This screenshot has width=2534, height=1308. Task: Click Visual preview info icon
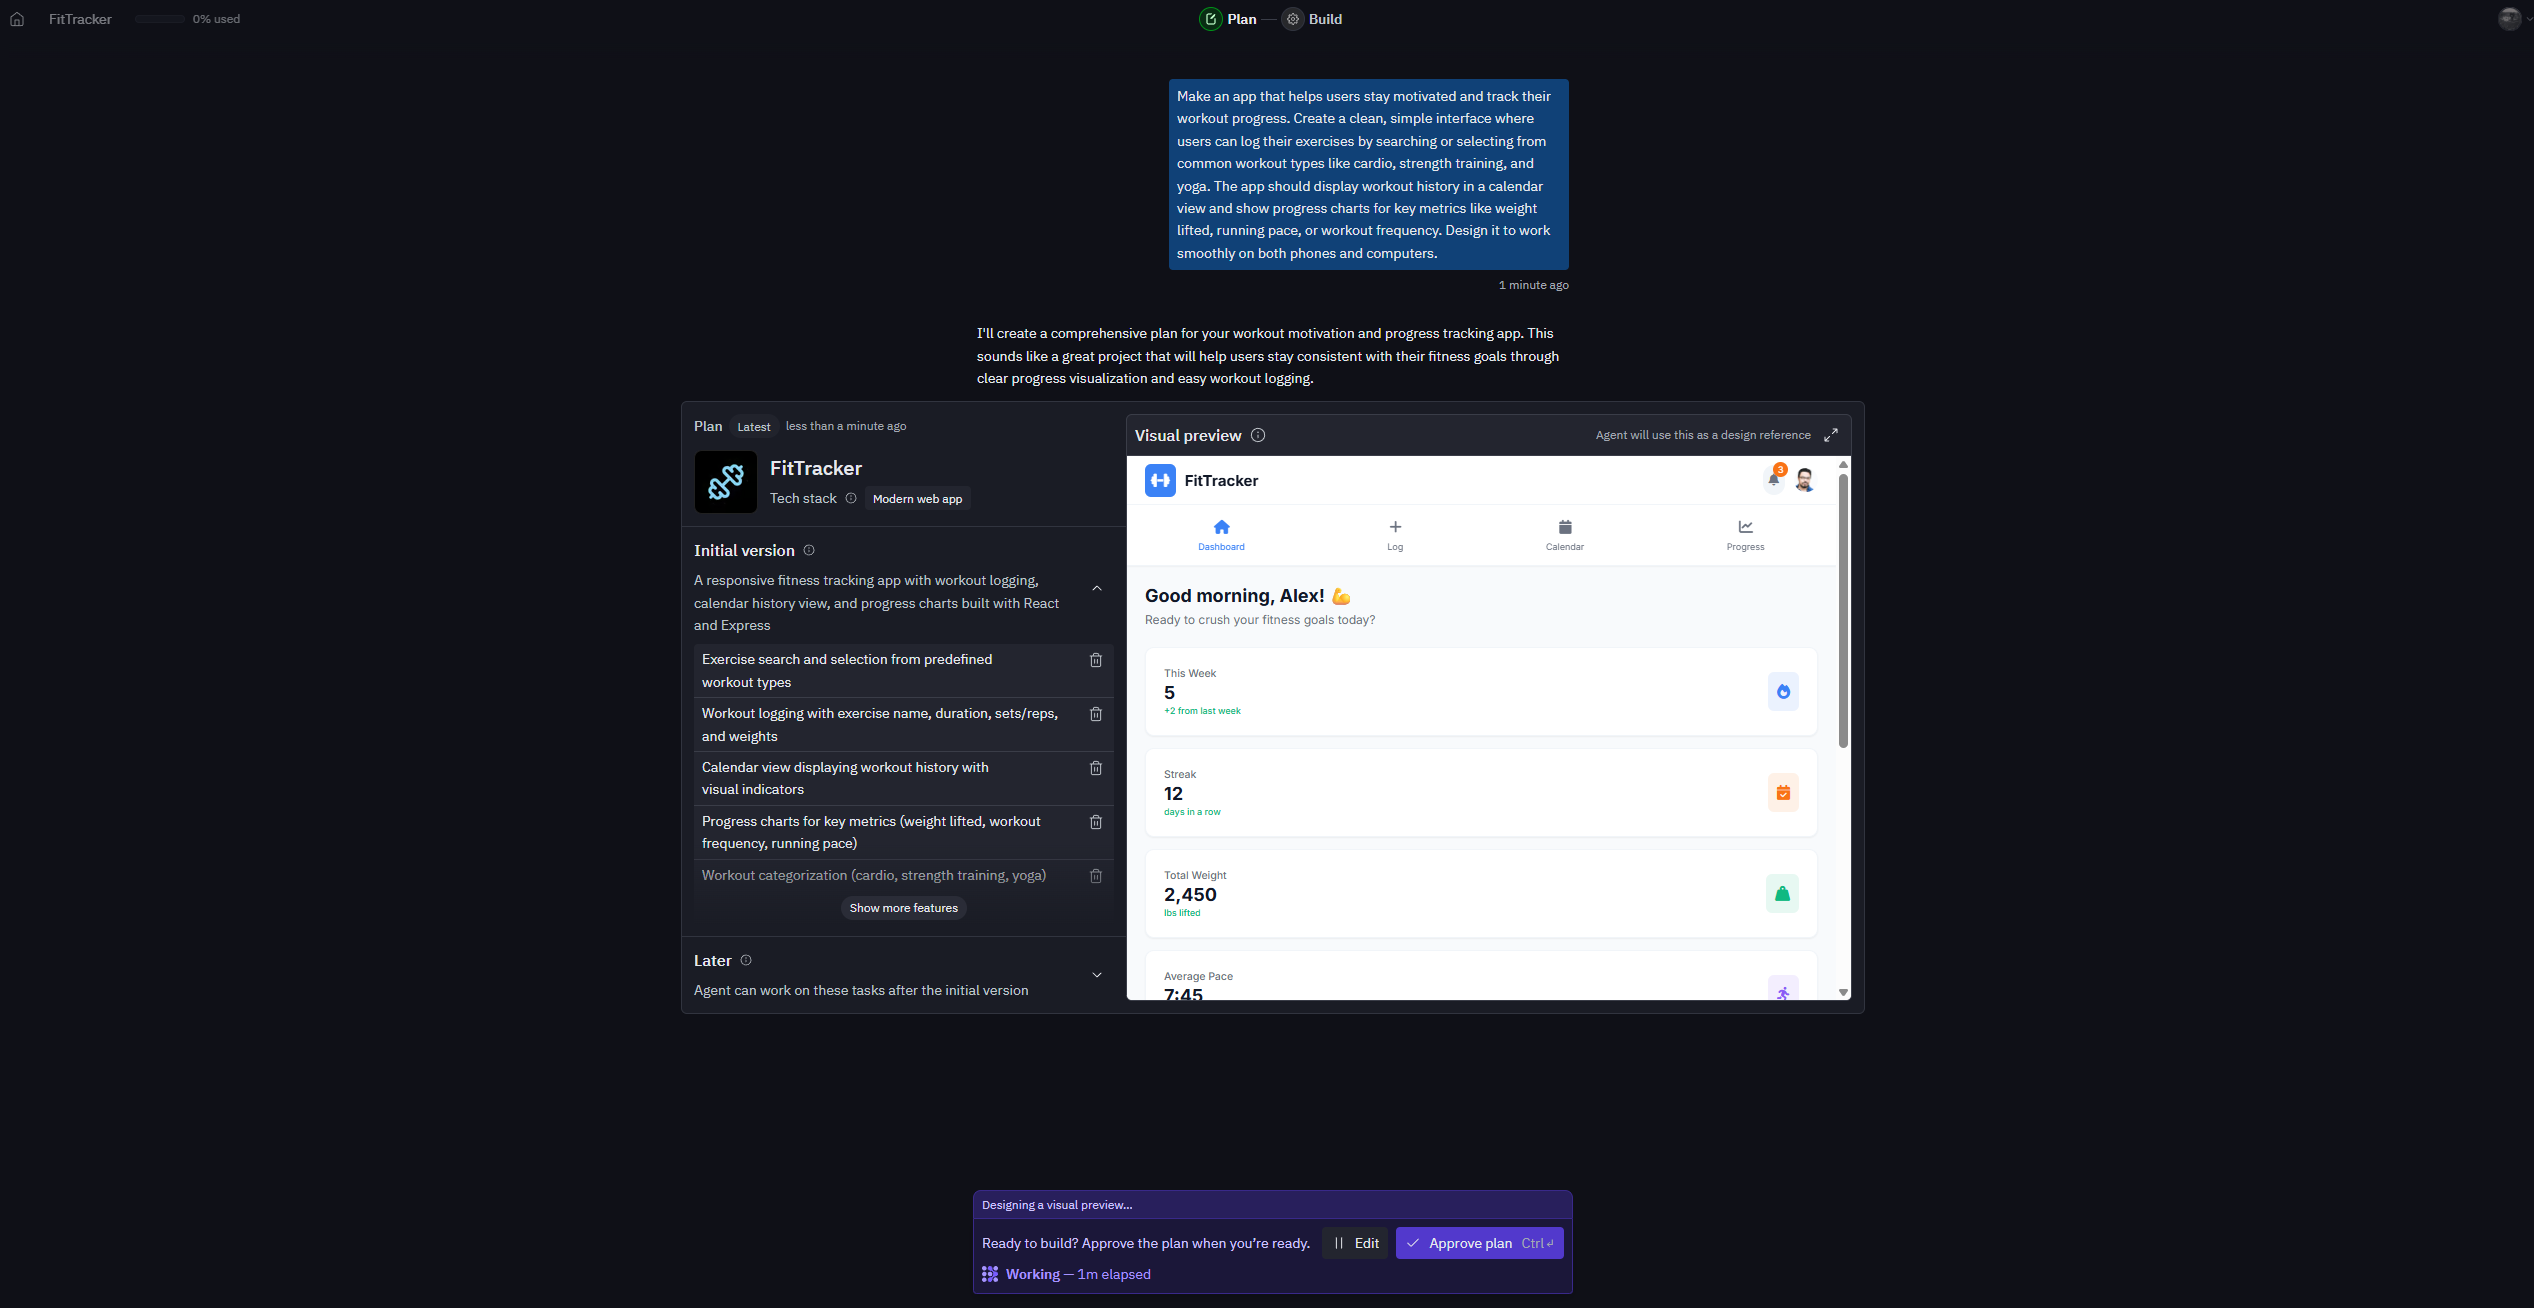(1258, 435)
